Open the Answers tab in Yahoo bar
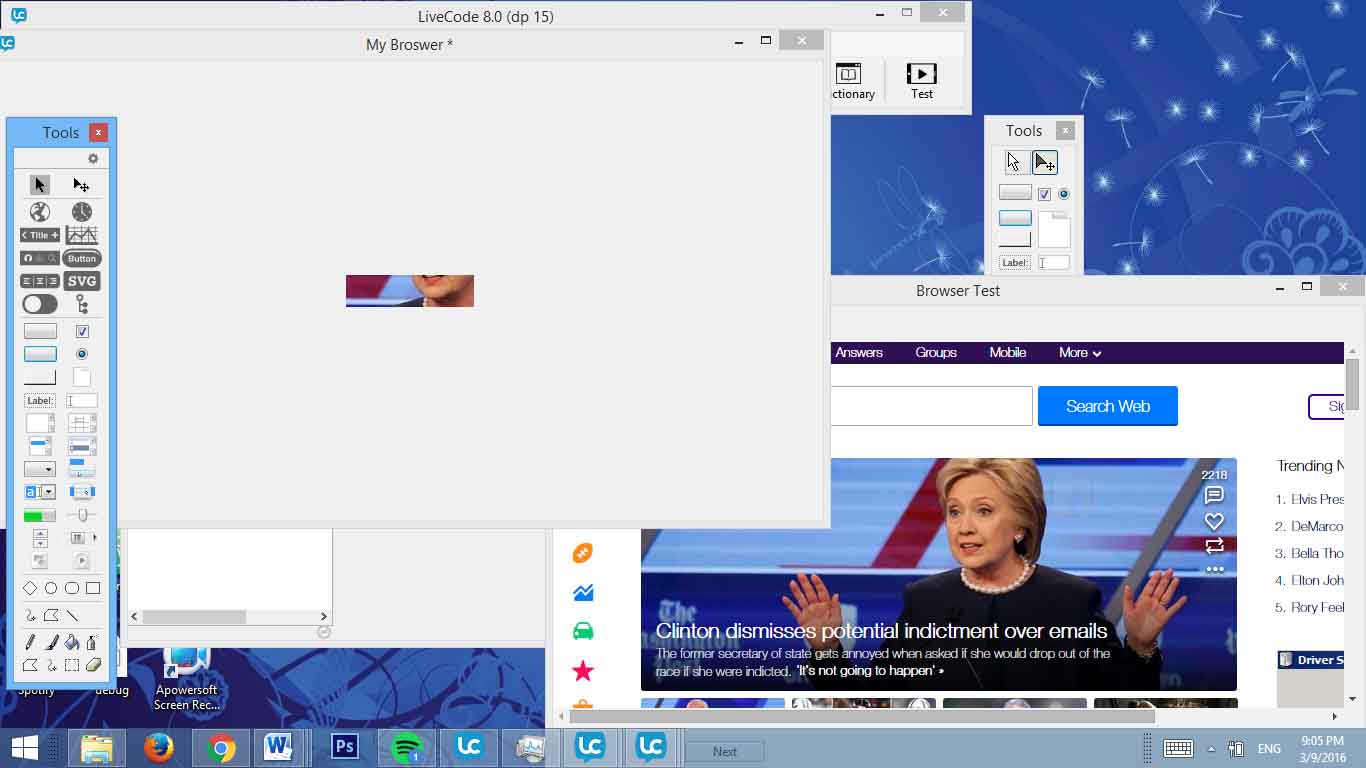This screenshot has width=1366, height=768. click(x=859, y=352)
